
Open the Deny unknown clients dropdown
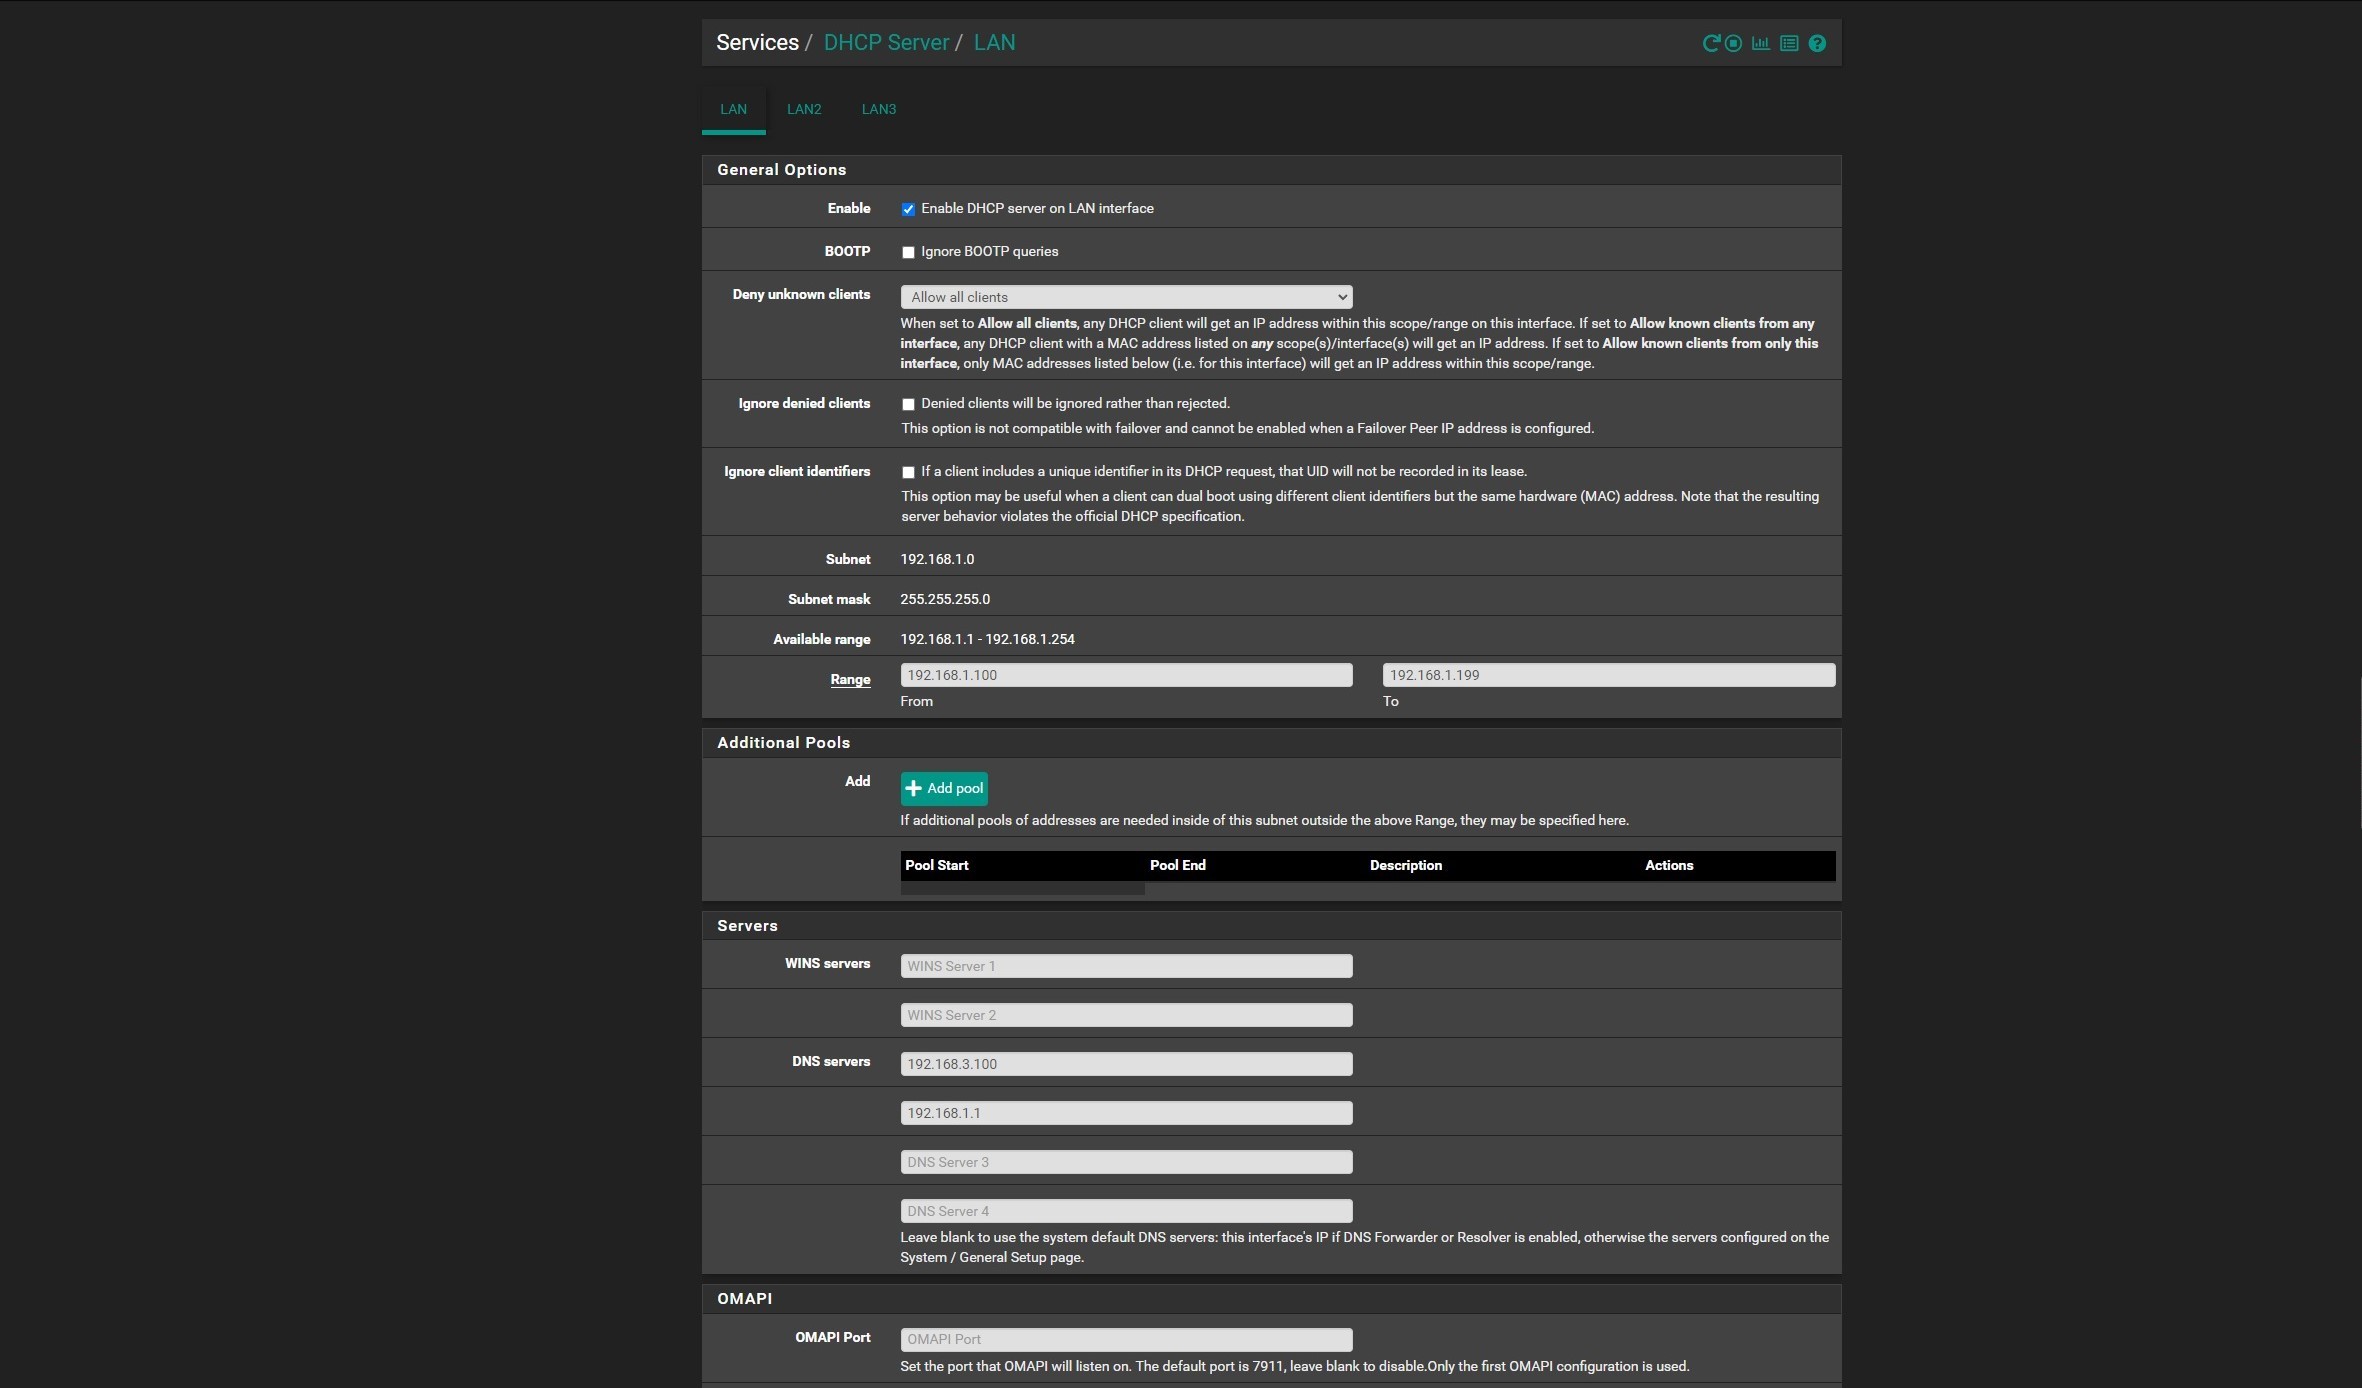(x=1126, y=297)
